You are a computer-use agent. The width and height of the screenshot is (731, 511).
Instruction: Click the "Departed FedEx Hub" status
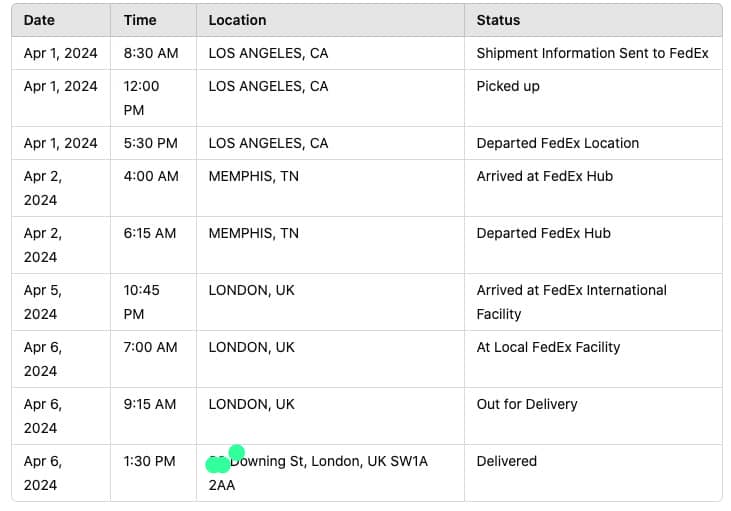[543, 233]
